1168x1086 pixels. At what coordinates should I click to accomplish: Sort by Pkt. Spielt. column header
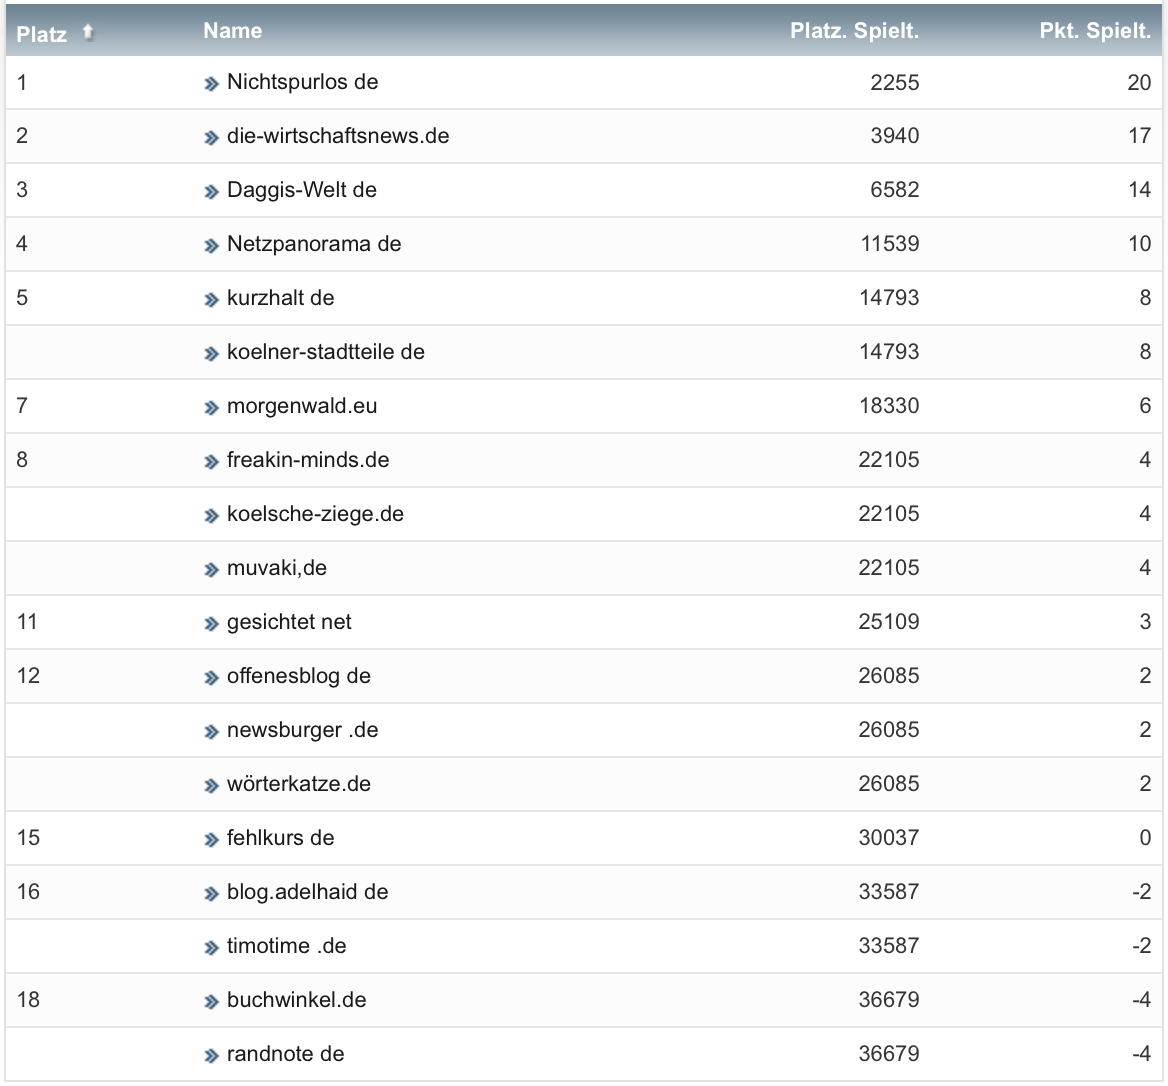pyautogui.click(x=1095, y=31)
